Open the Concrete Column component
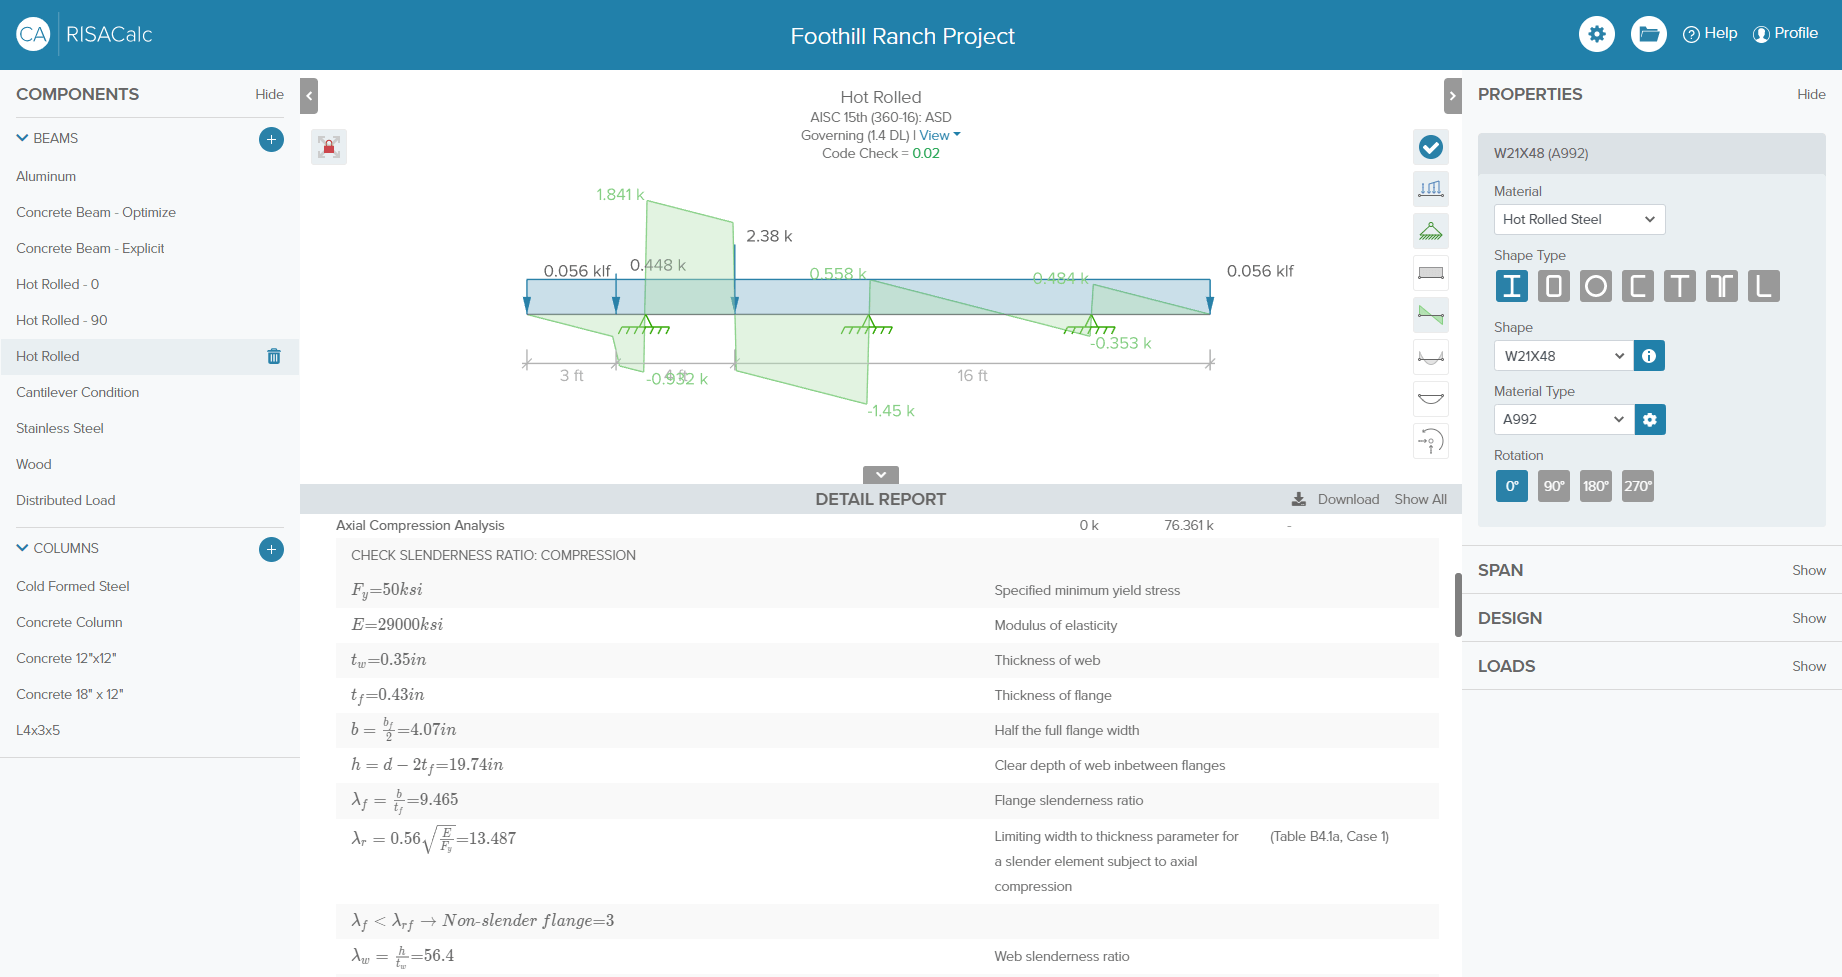Screen dimensions: 1842x977 69,622
